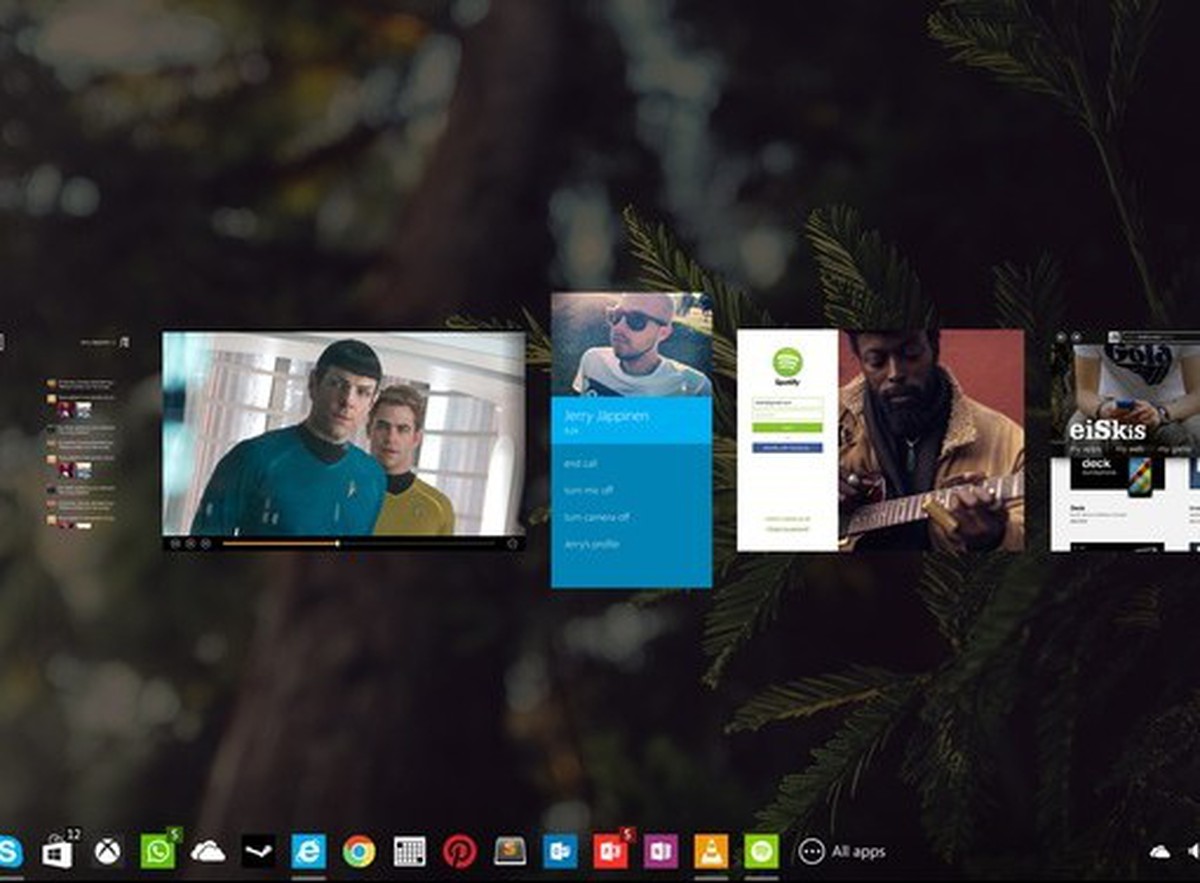
Task: Switch to the eiSkis store window
Action: pyautogui.click(x=1125, y=440)
